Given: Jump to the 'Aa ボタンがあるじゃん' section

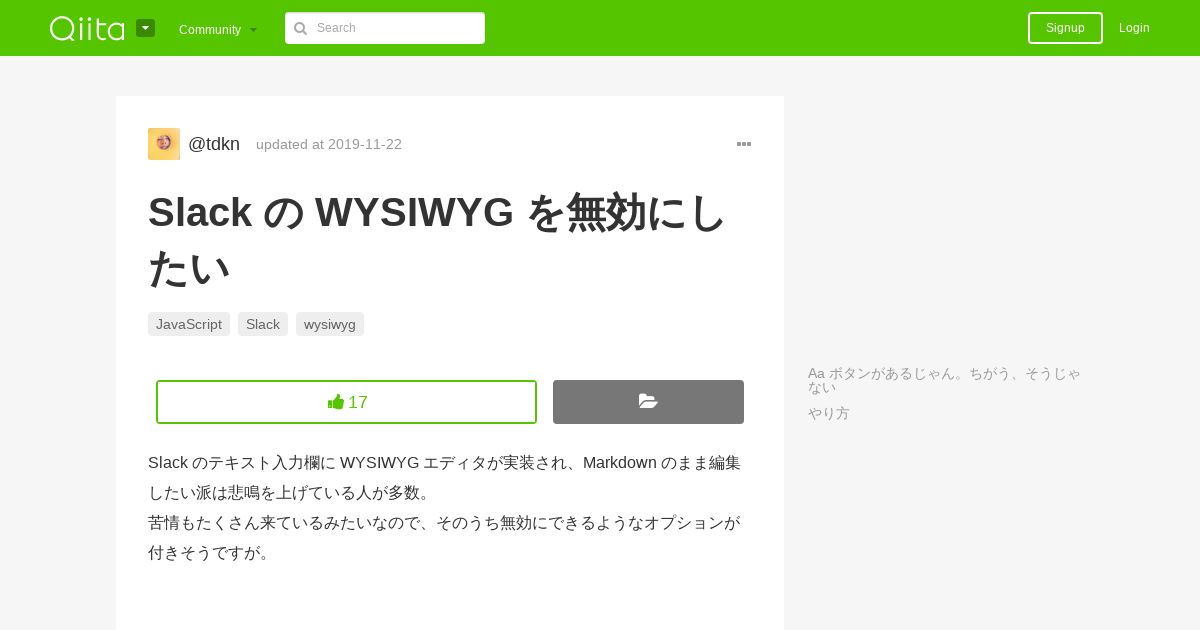Looking at the screenshot, I should pos(944,380).
